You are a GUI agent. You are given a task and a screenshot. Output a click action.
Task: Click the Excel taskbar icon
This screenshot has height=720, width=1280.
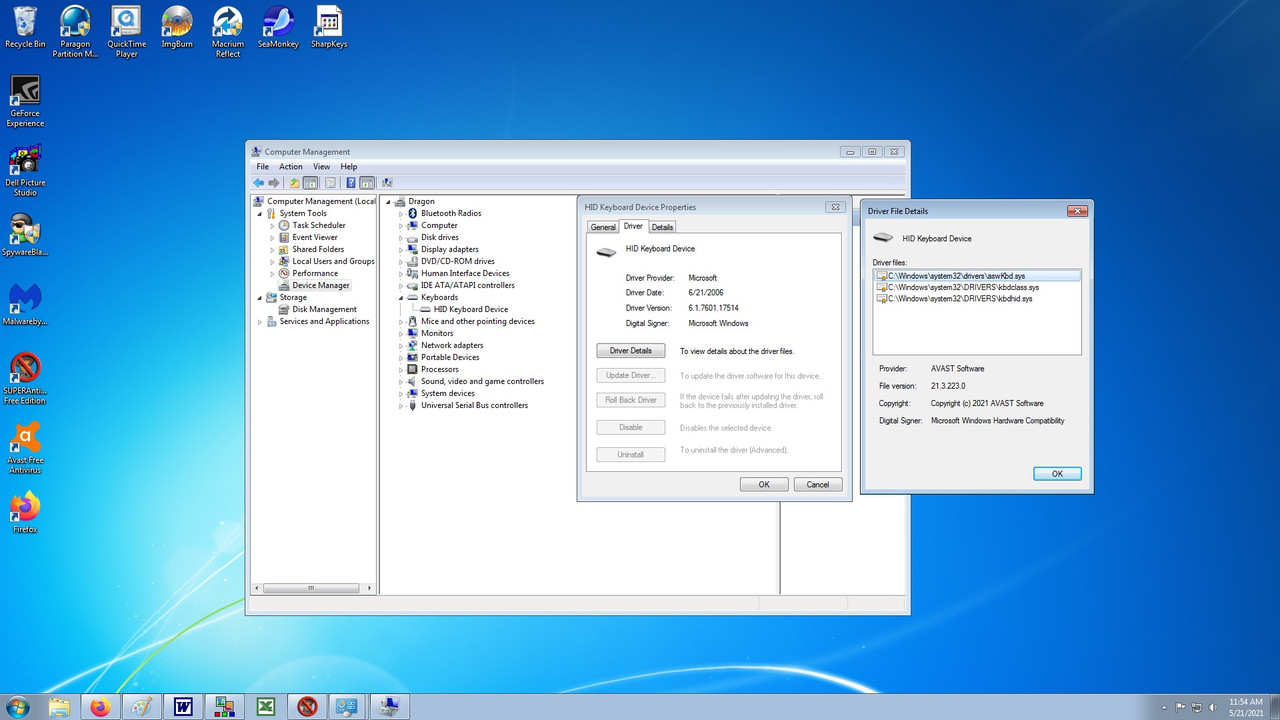tap(266, 707)
